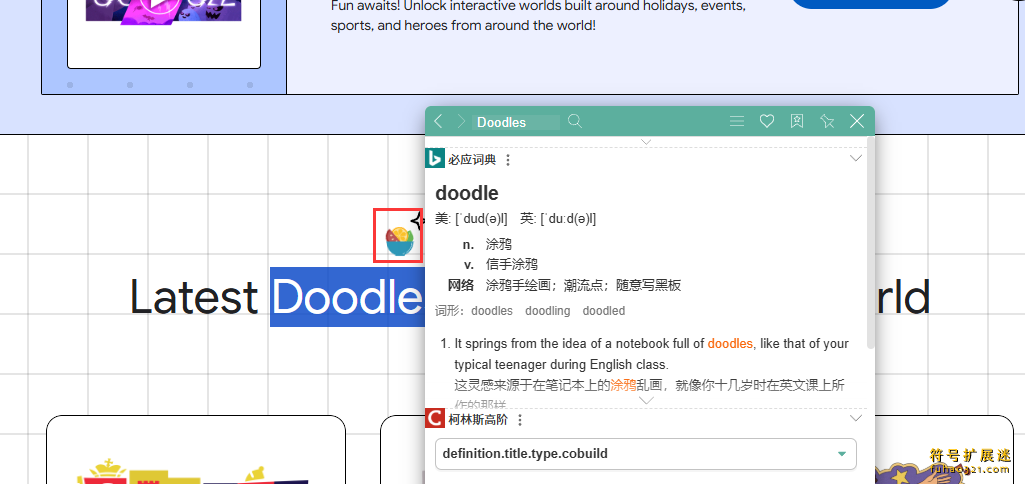Click the Saladict bowl icon near selection
This screenshot has height=484, width=1025.
click(399, 242)
